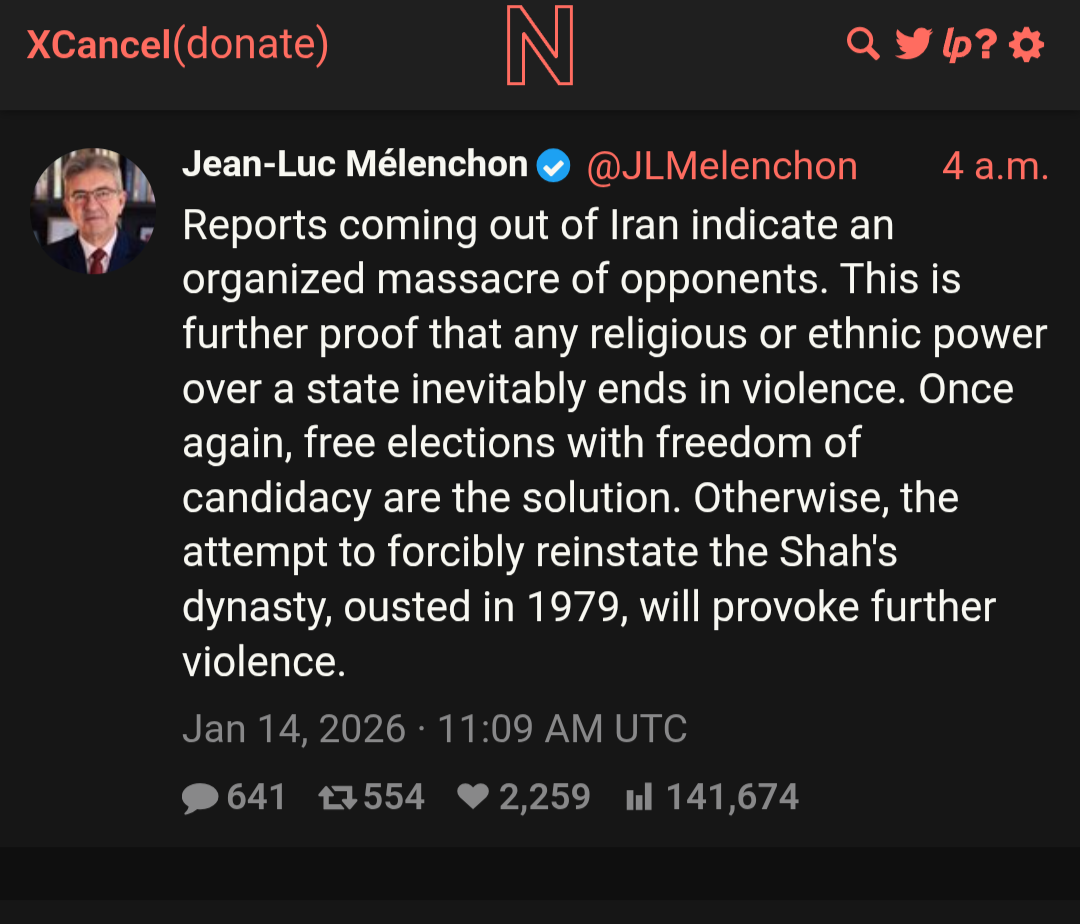The image size is (1080, 924).
Task: Click the Nitter N logo
Action: [539, 46]
